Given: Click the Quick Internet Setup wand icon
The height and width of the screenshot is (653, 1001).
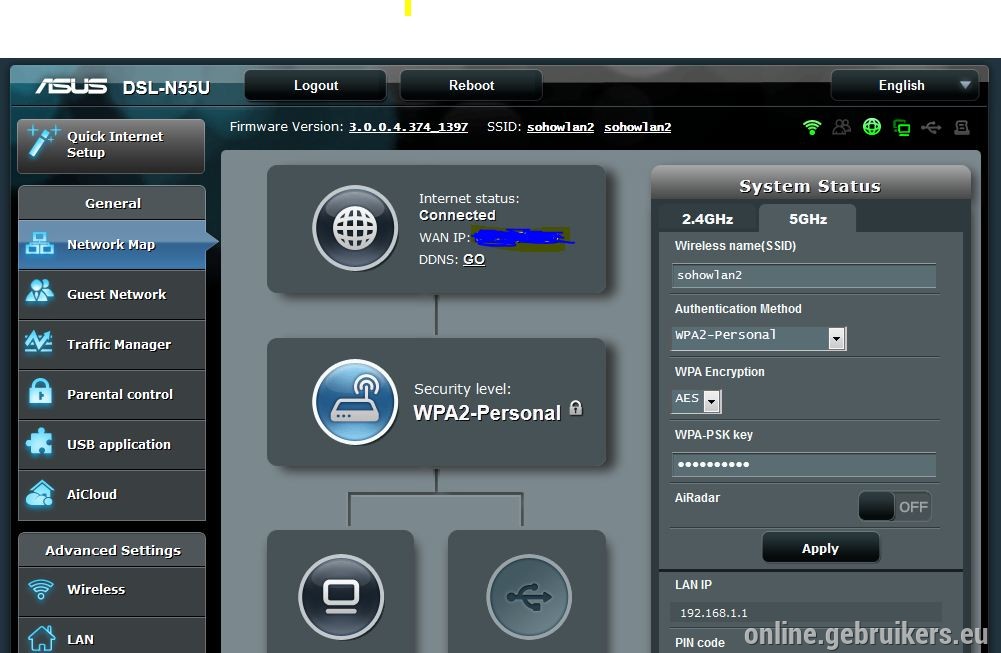Looking at the screenshot, I should point(43,141).
